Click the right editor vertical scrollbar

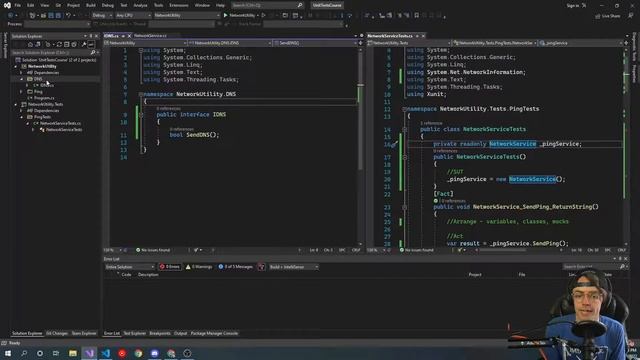[x=627, y=147]
